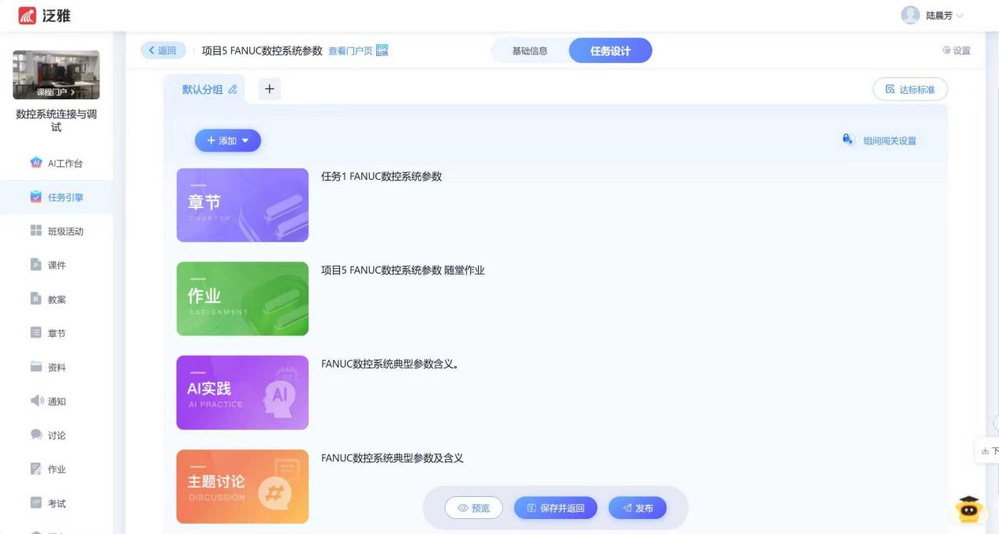Click the QR code icon beside 查看门户页
Viewport: 999px width, 534px height.
coord(382,50)
